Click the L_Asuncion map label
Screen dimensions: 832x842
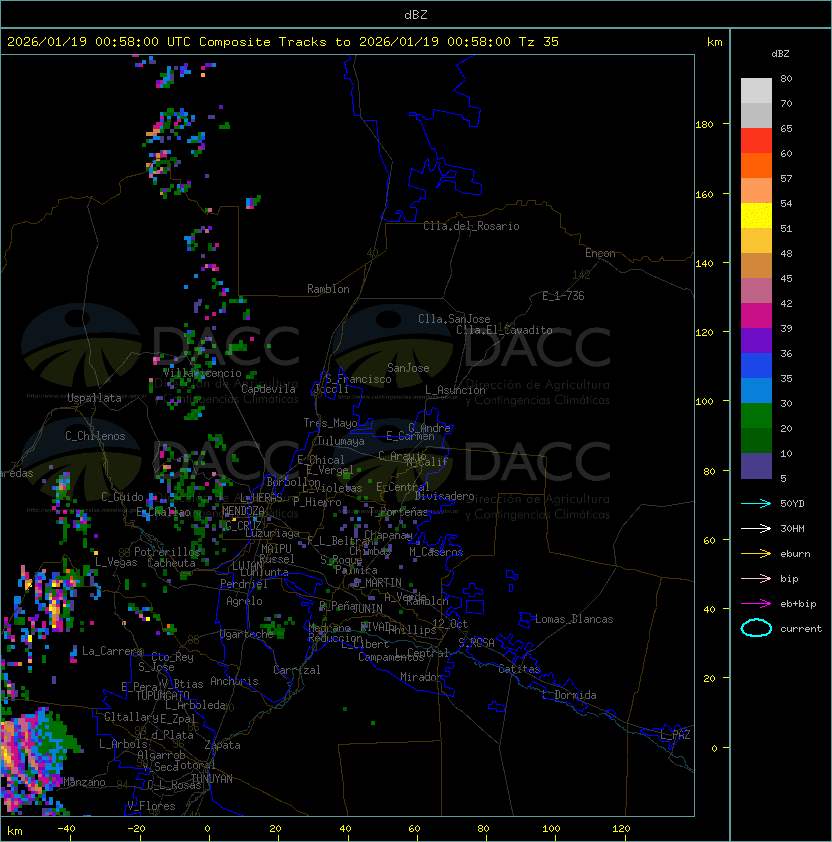455,390
